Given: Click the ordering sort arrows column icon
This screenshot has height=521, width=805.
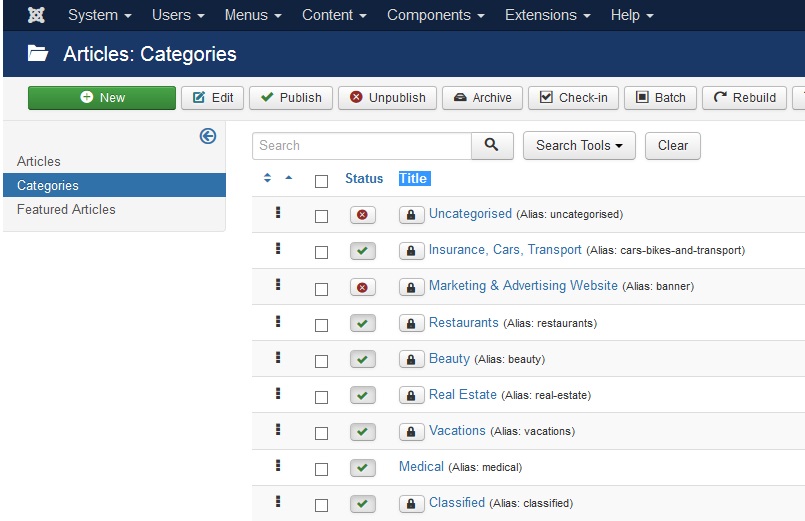Looking at the screenshot, I should click(268, 179).
